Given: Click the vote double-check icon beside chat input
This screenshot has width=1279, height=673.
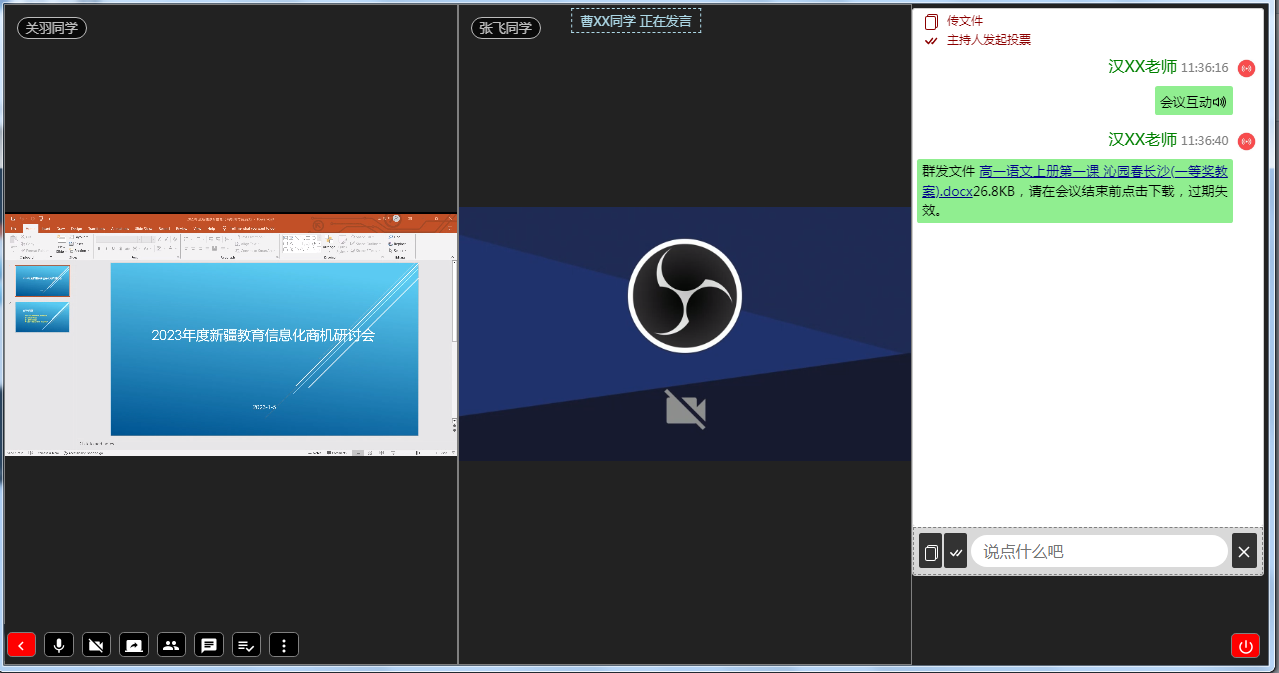Looking at the screenshot, I should (955, 551).
